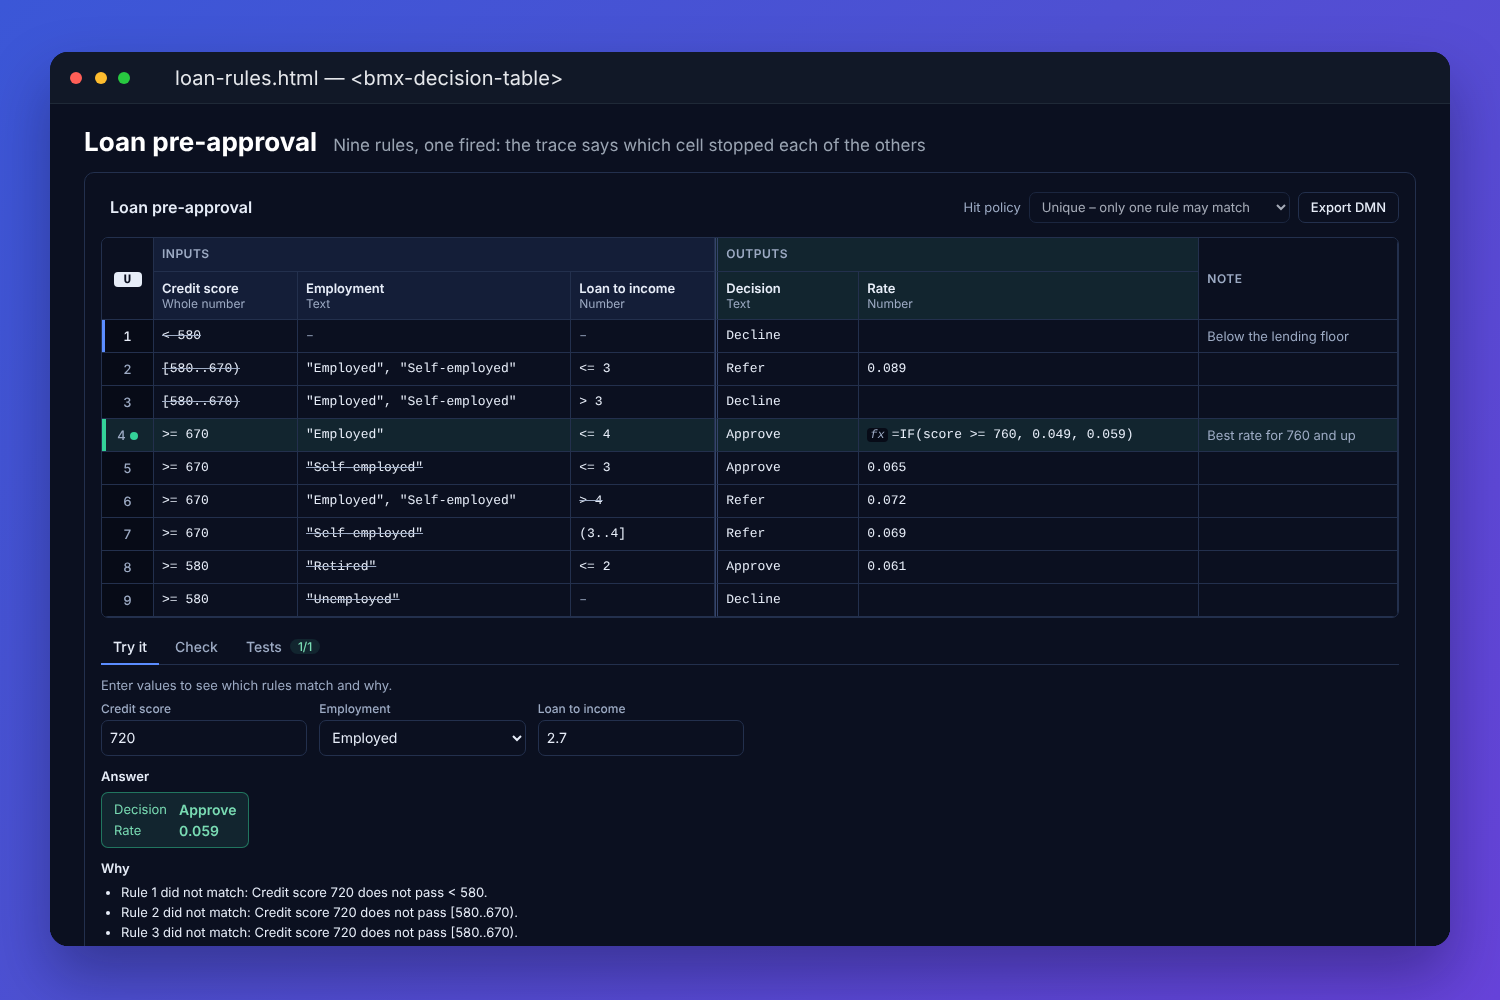Click the "Rule 2 did not match" explanation
The image size is (1500, 1000).
319,913
